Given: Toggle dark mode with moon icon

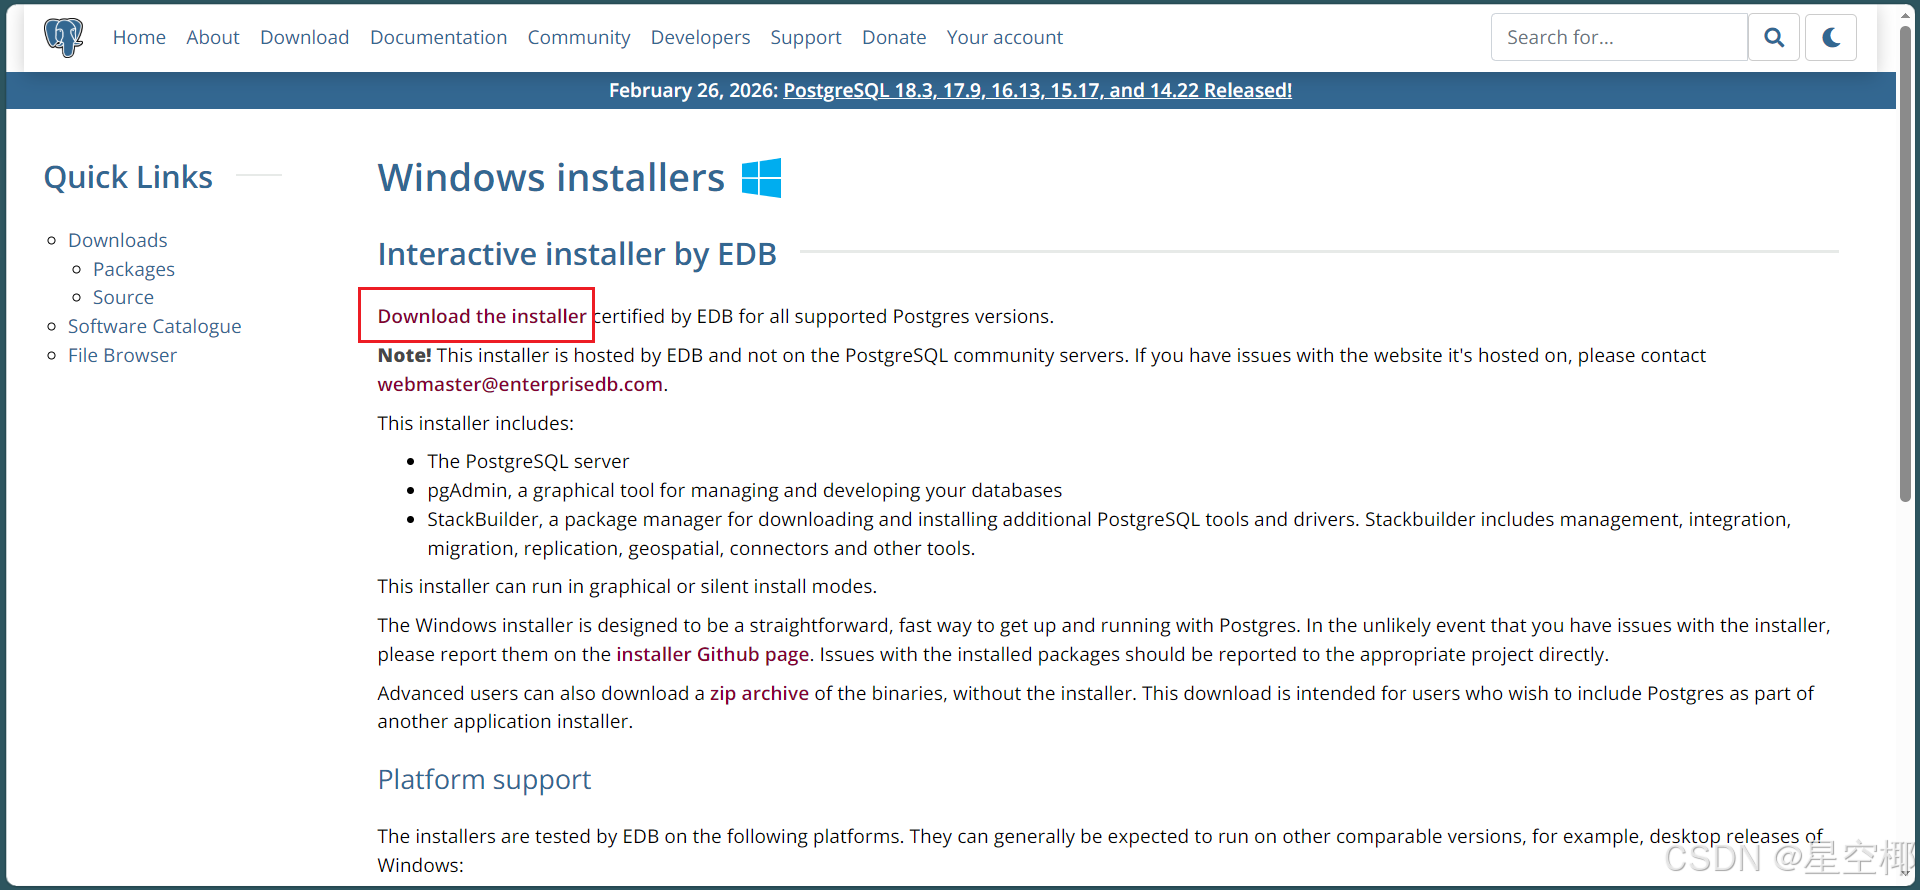Looking at the screenshot, I should pyautogui.click(x=1831, y=37).
